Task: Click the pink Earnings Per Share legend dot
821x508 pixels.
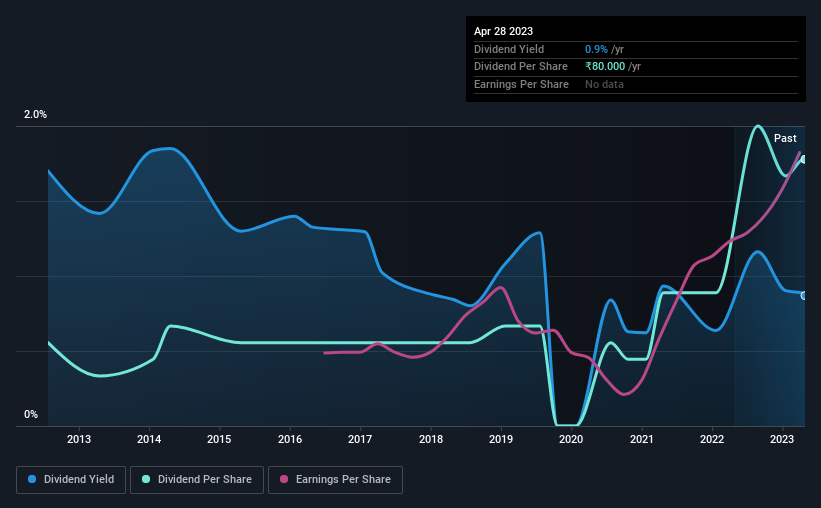Action: tap(284, 479)
